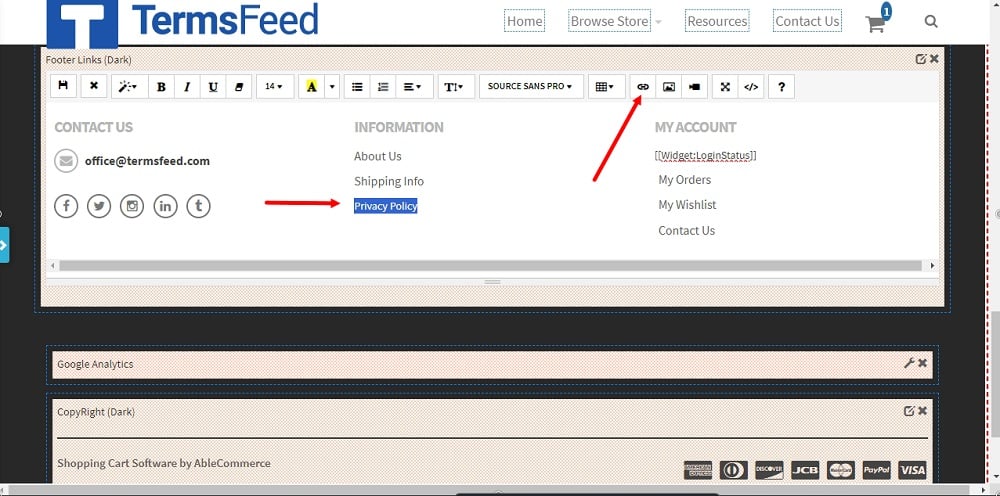
Task: Open the line height dropdown
Action: 456,87
